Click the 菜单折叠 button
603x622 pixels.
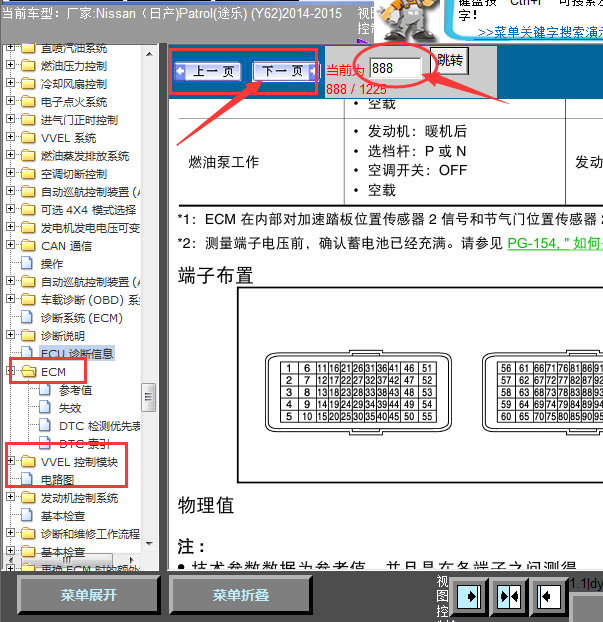240,595
